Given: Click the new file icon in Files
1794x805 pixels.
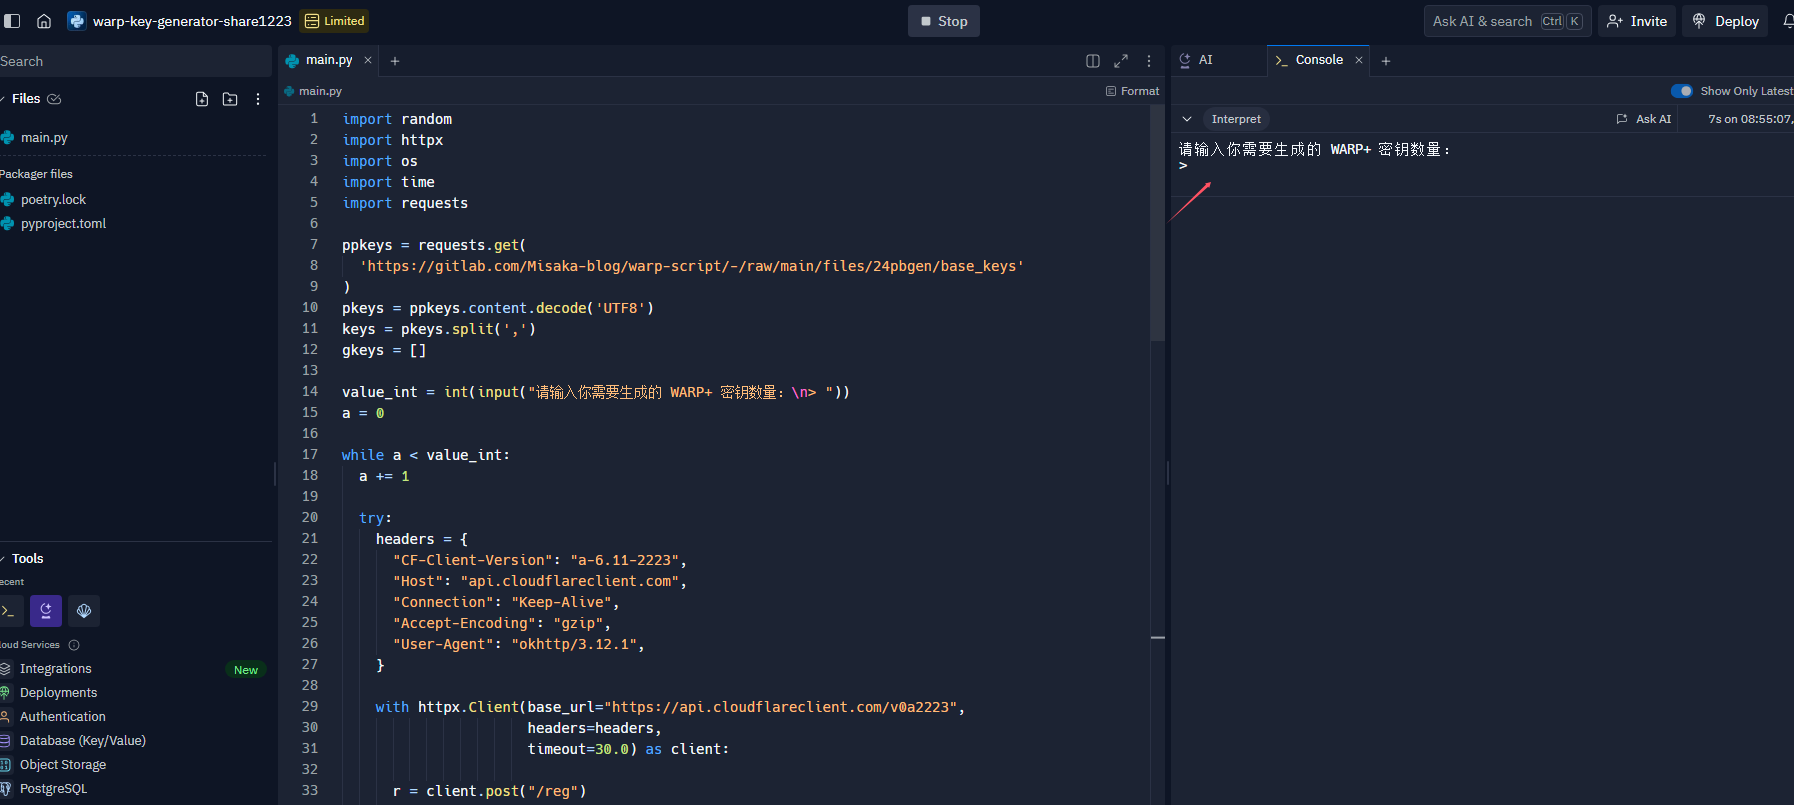Looking at the screenshot, I should point(202,99).
